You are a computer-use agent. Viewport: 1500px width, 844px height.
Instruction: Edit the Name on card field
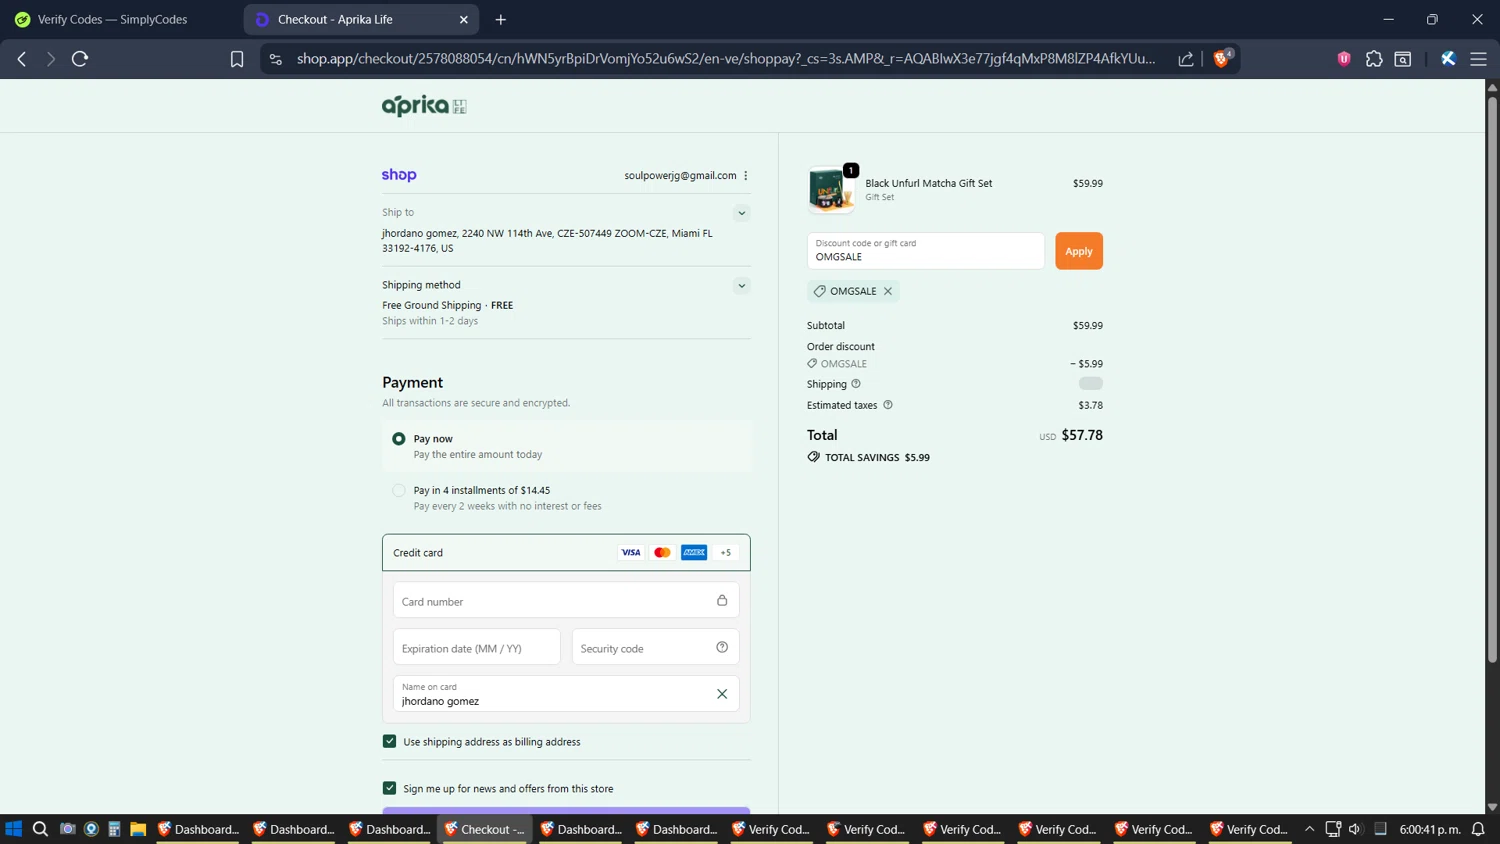pyautogui.click(x=566, y=694)
